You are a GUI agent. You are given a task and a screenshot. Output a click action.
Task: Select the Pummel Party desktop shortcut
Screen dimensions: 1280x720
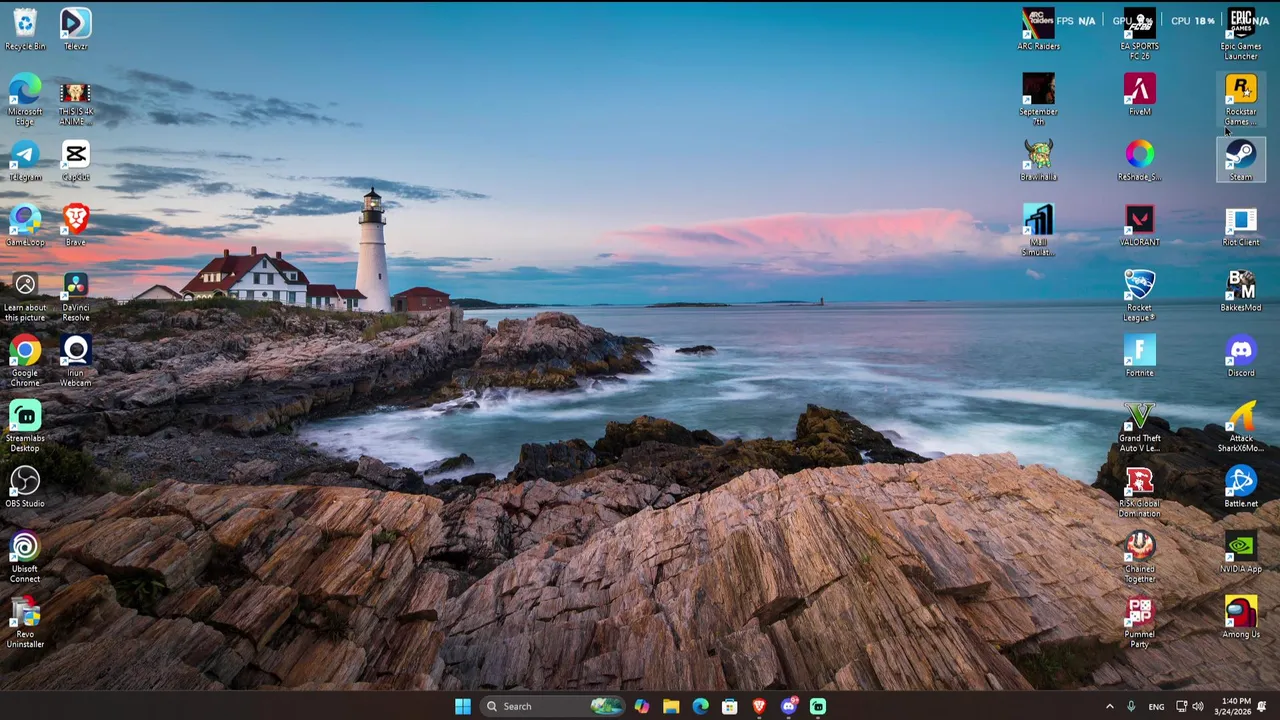1139,623
